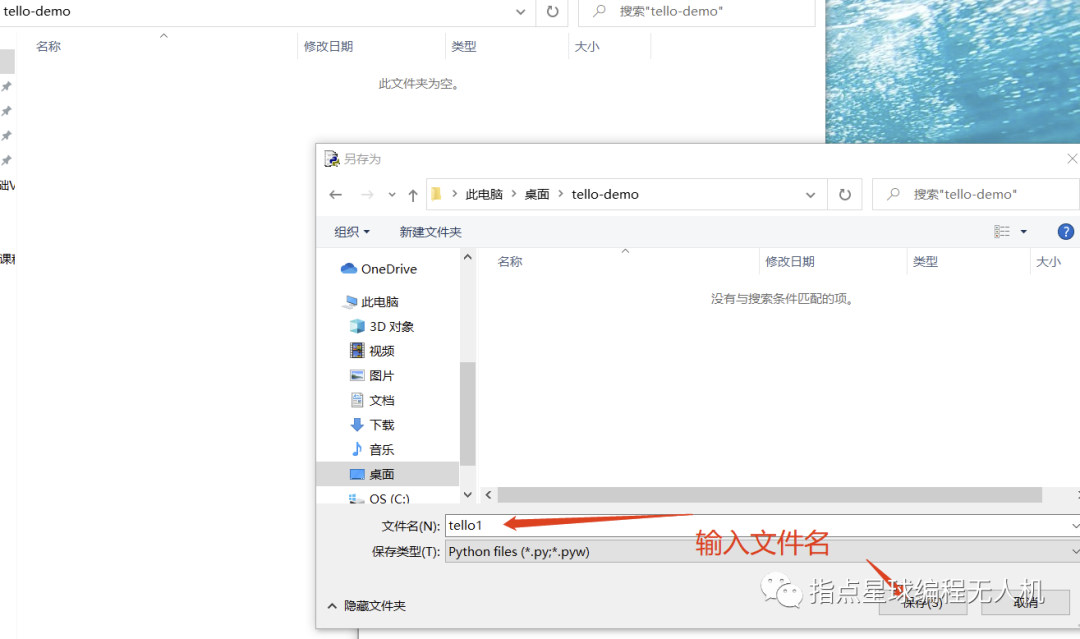Click navigation pane scroll up arrow
This screenshot has width=1080, height=639.
468,257
